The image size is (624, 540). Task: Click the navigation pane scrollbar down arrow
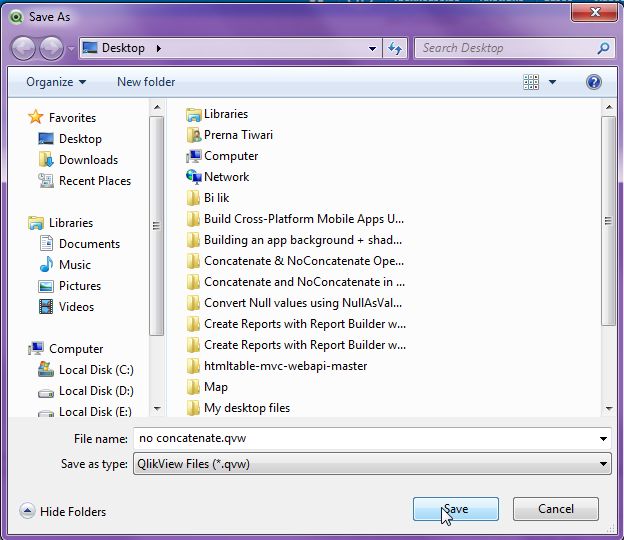point(157,409)
